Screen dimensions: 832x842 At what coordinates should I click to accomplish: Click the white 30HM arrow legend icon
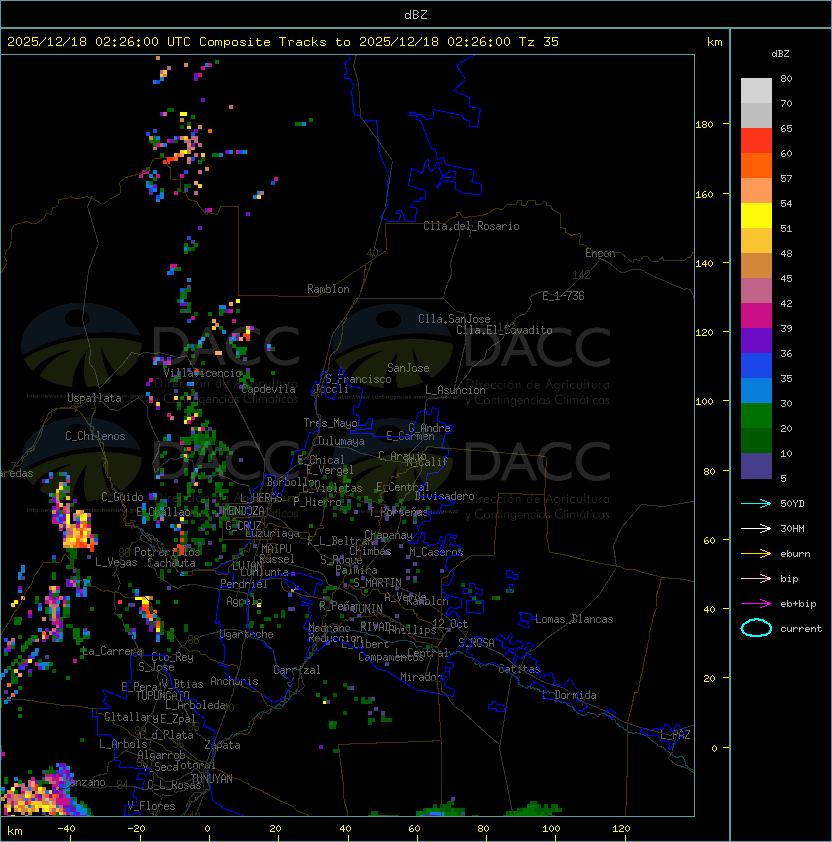[x=756, y=529]
